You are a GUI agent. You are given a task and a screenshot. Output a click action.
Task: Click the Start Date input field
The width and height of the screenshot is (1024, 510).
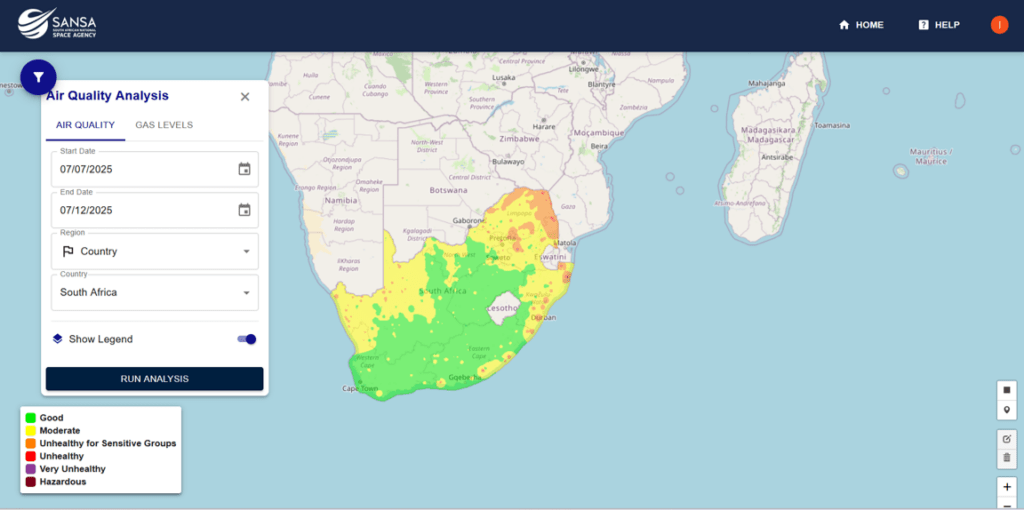[x=140, y=169]
